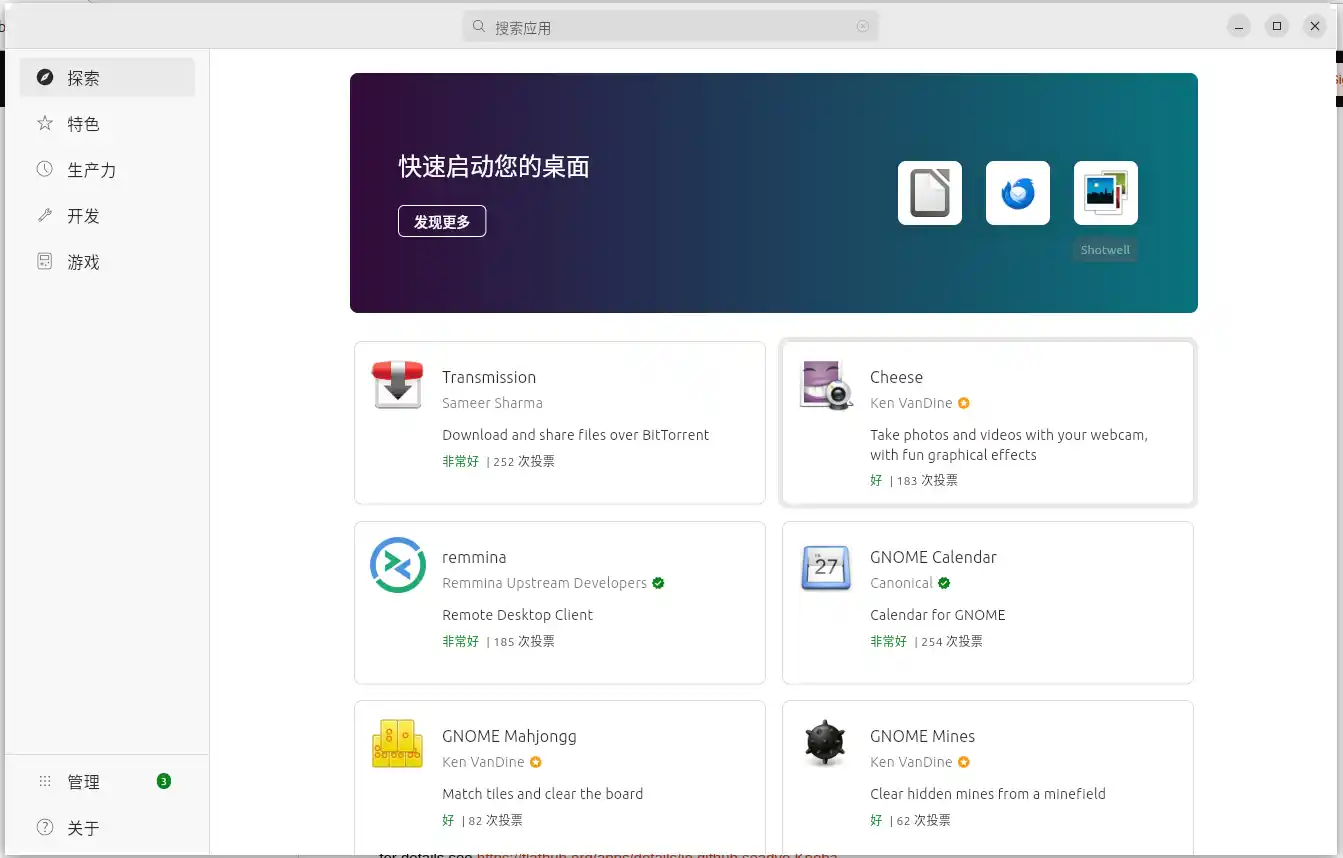Click the star icon beside 特色
This screenshot has width=1343, height=858.
[44, 123]
